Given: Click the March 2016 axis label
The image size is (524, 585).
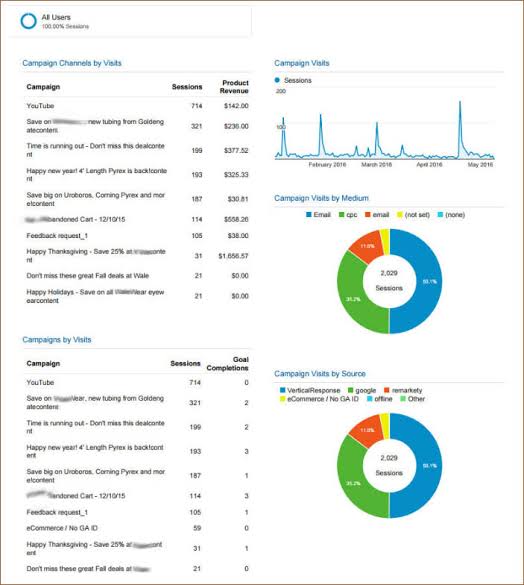Looking at the screenshot, I should tap(376, 165).
